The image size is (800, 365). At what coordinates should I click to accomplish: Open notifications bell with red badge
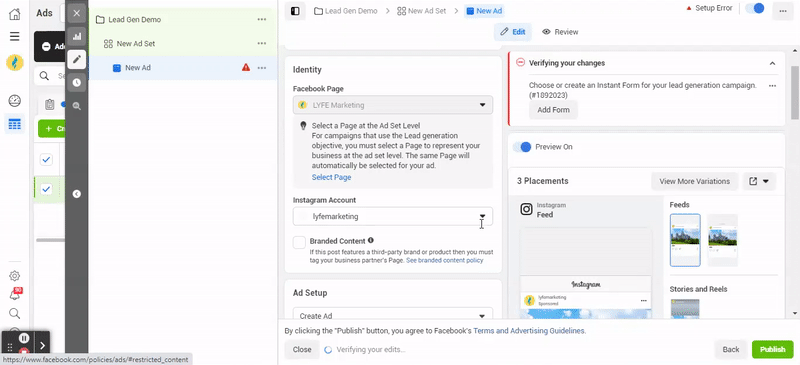tap(15, 295)
